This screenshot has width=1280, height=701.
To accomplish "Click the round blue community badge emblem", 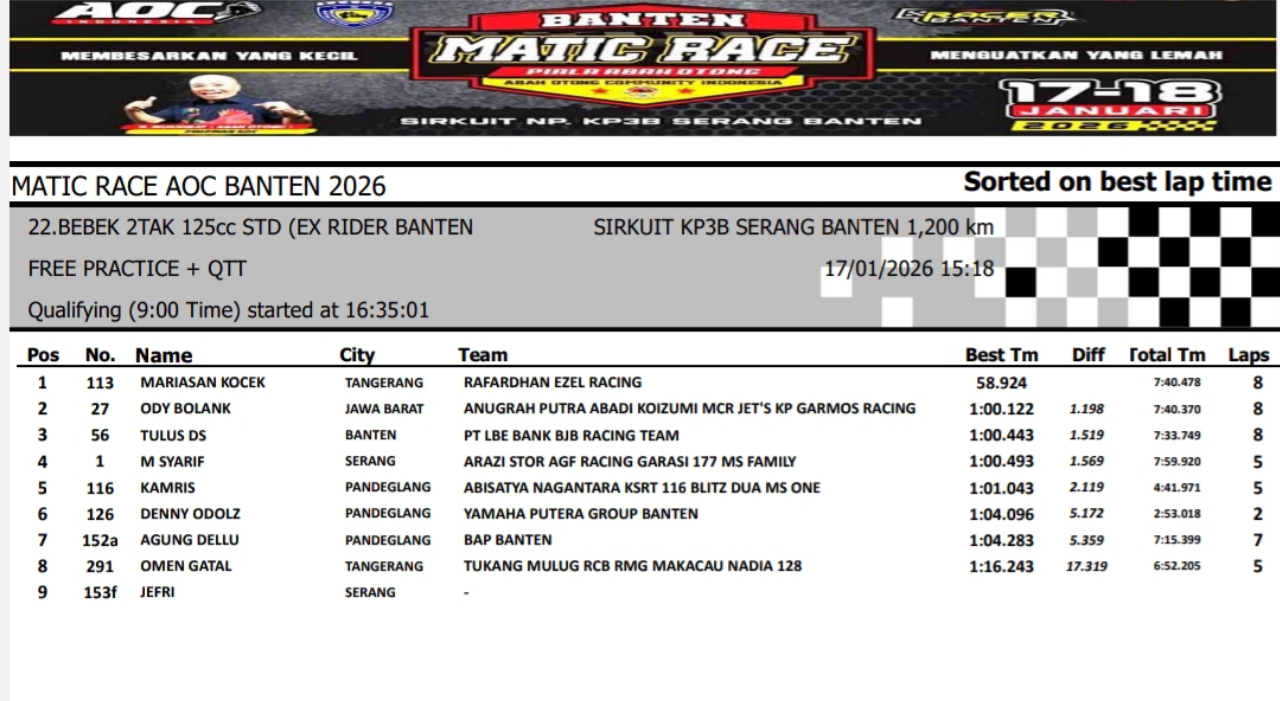I will coord(354,12).
